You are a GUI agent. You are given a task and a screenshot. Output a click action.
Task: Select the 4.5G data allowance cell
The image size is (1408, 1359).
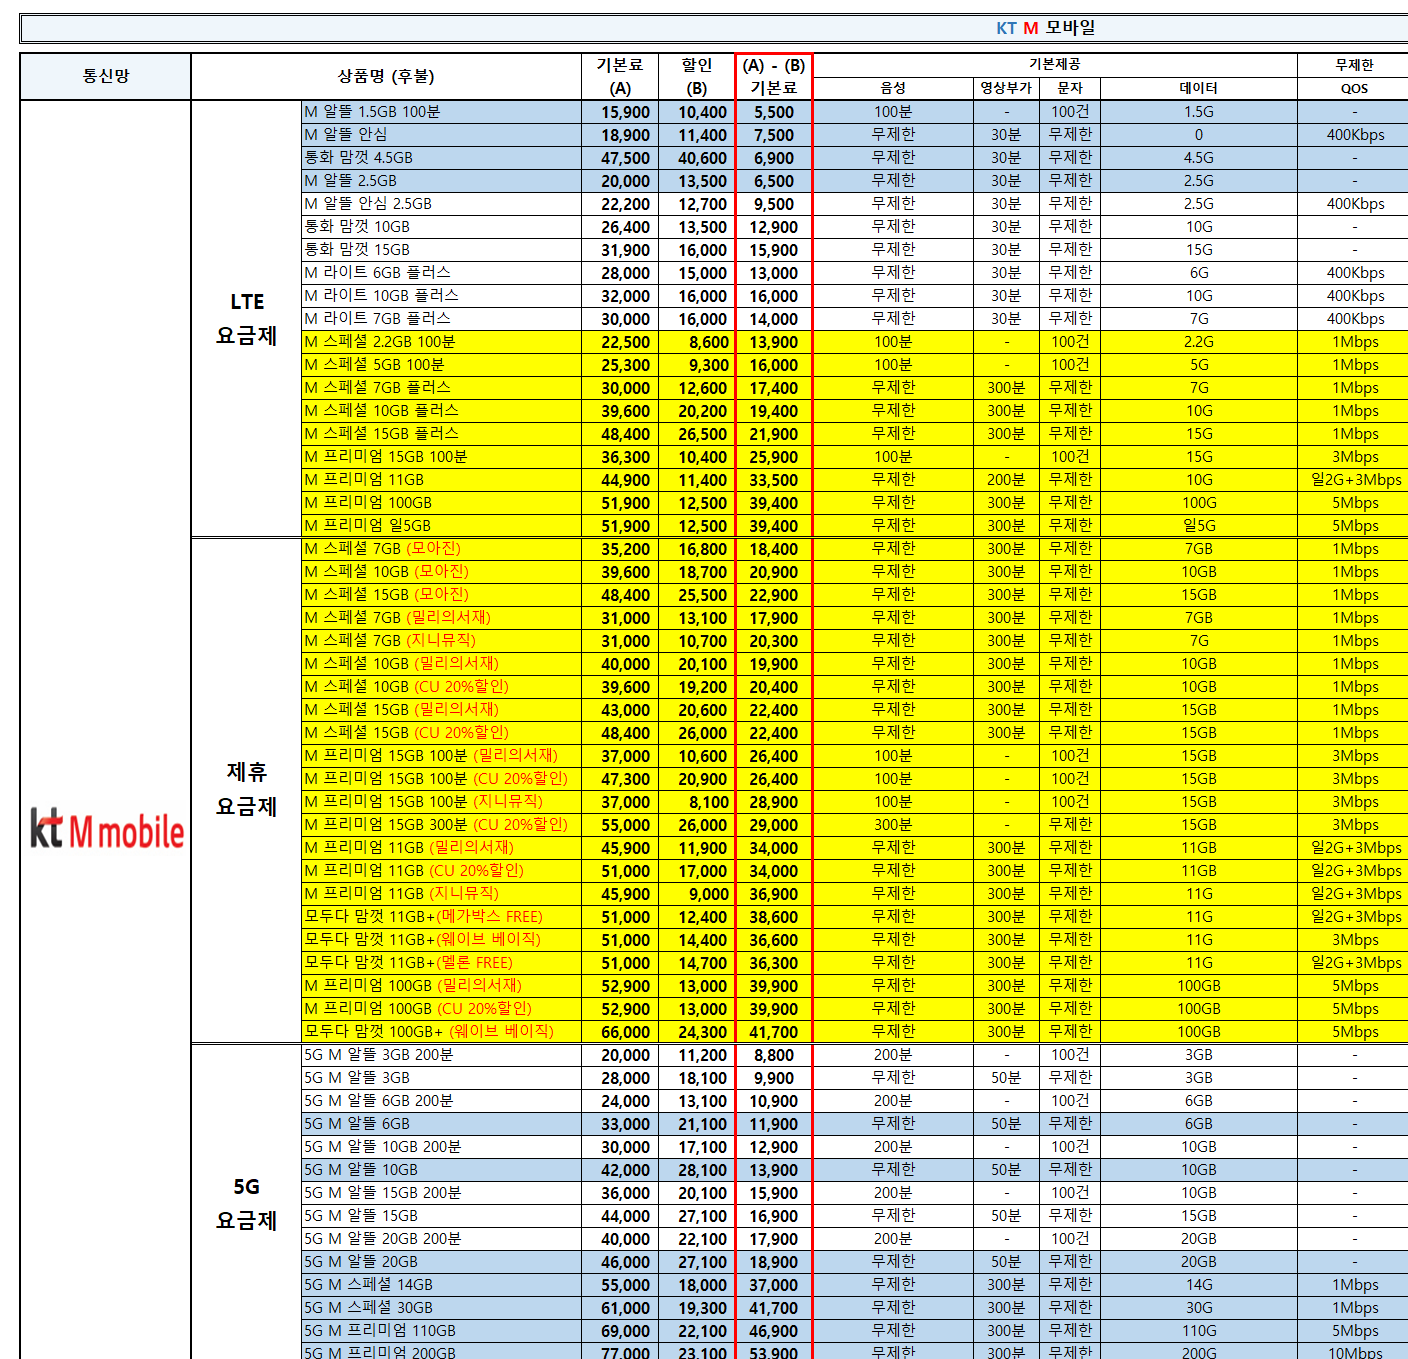pyautogui.click(x=1198, y=158)
